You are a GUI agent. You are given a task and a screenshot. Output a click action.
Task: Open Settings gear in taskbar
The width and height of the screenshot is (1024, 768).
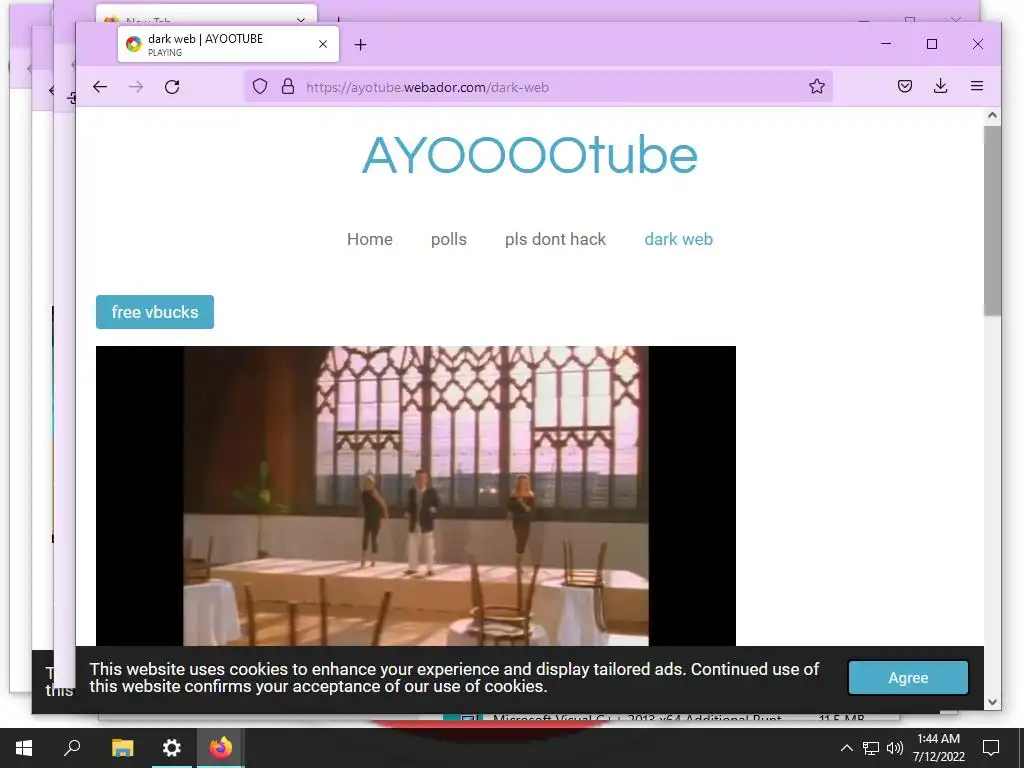click(171, 748)
